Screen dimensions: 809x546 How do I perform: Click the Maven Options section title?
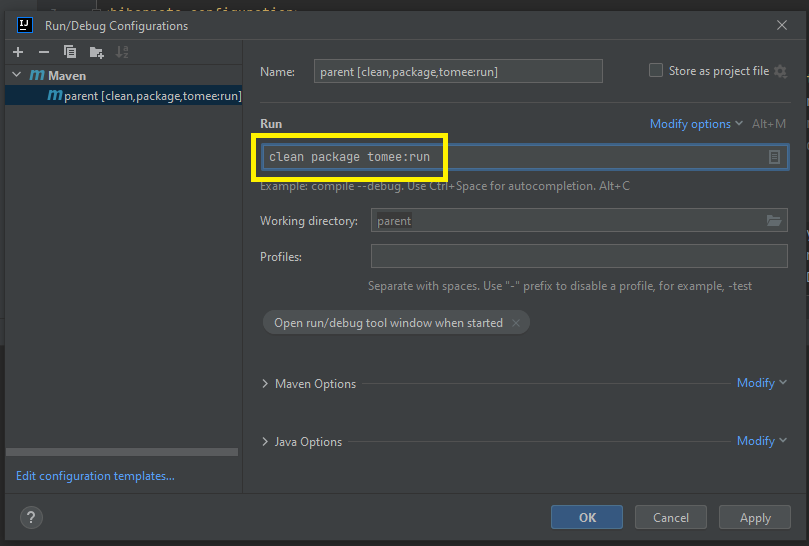315,384
